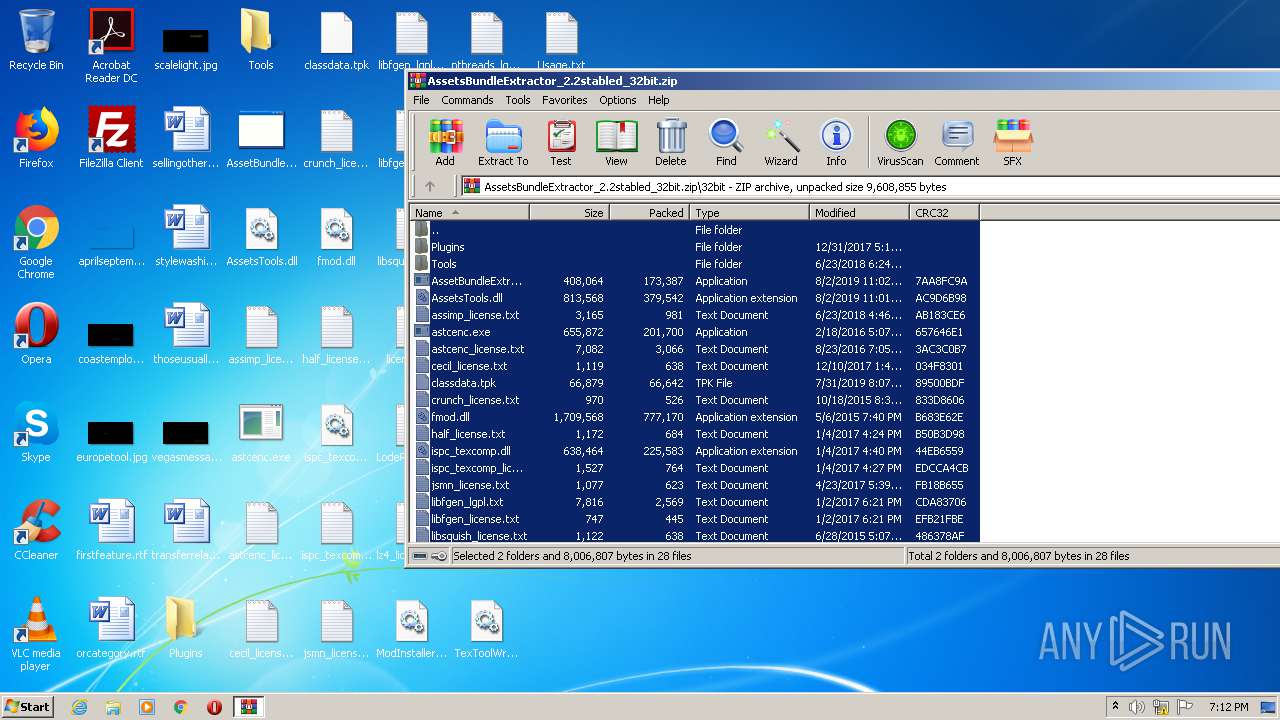
Task: Open Firefox desktop icon
Action: (36, 138)
